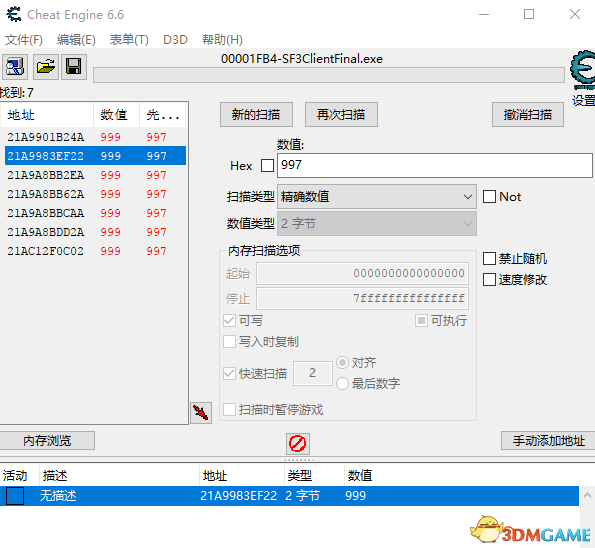Screen dimensions: 595x548
Task: Click the 再次扫描 button
Action: pos(341,114)
